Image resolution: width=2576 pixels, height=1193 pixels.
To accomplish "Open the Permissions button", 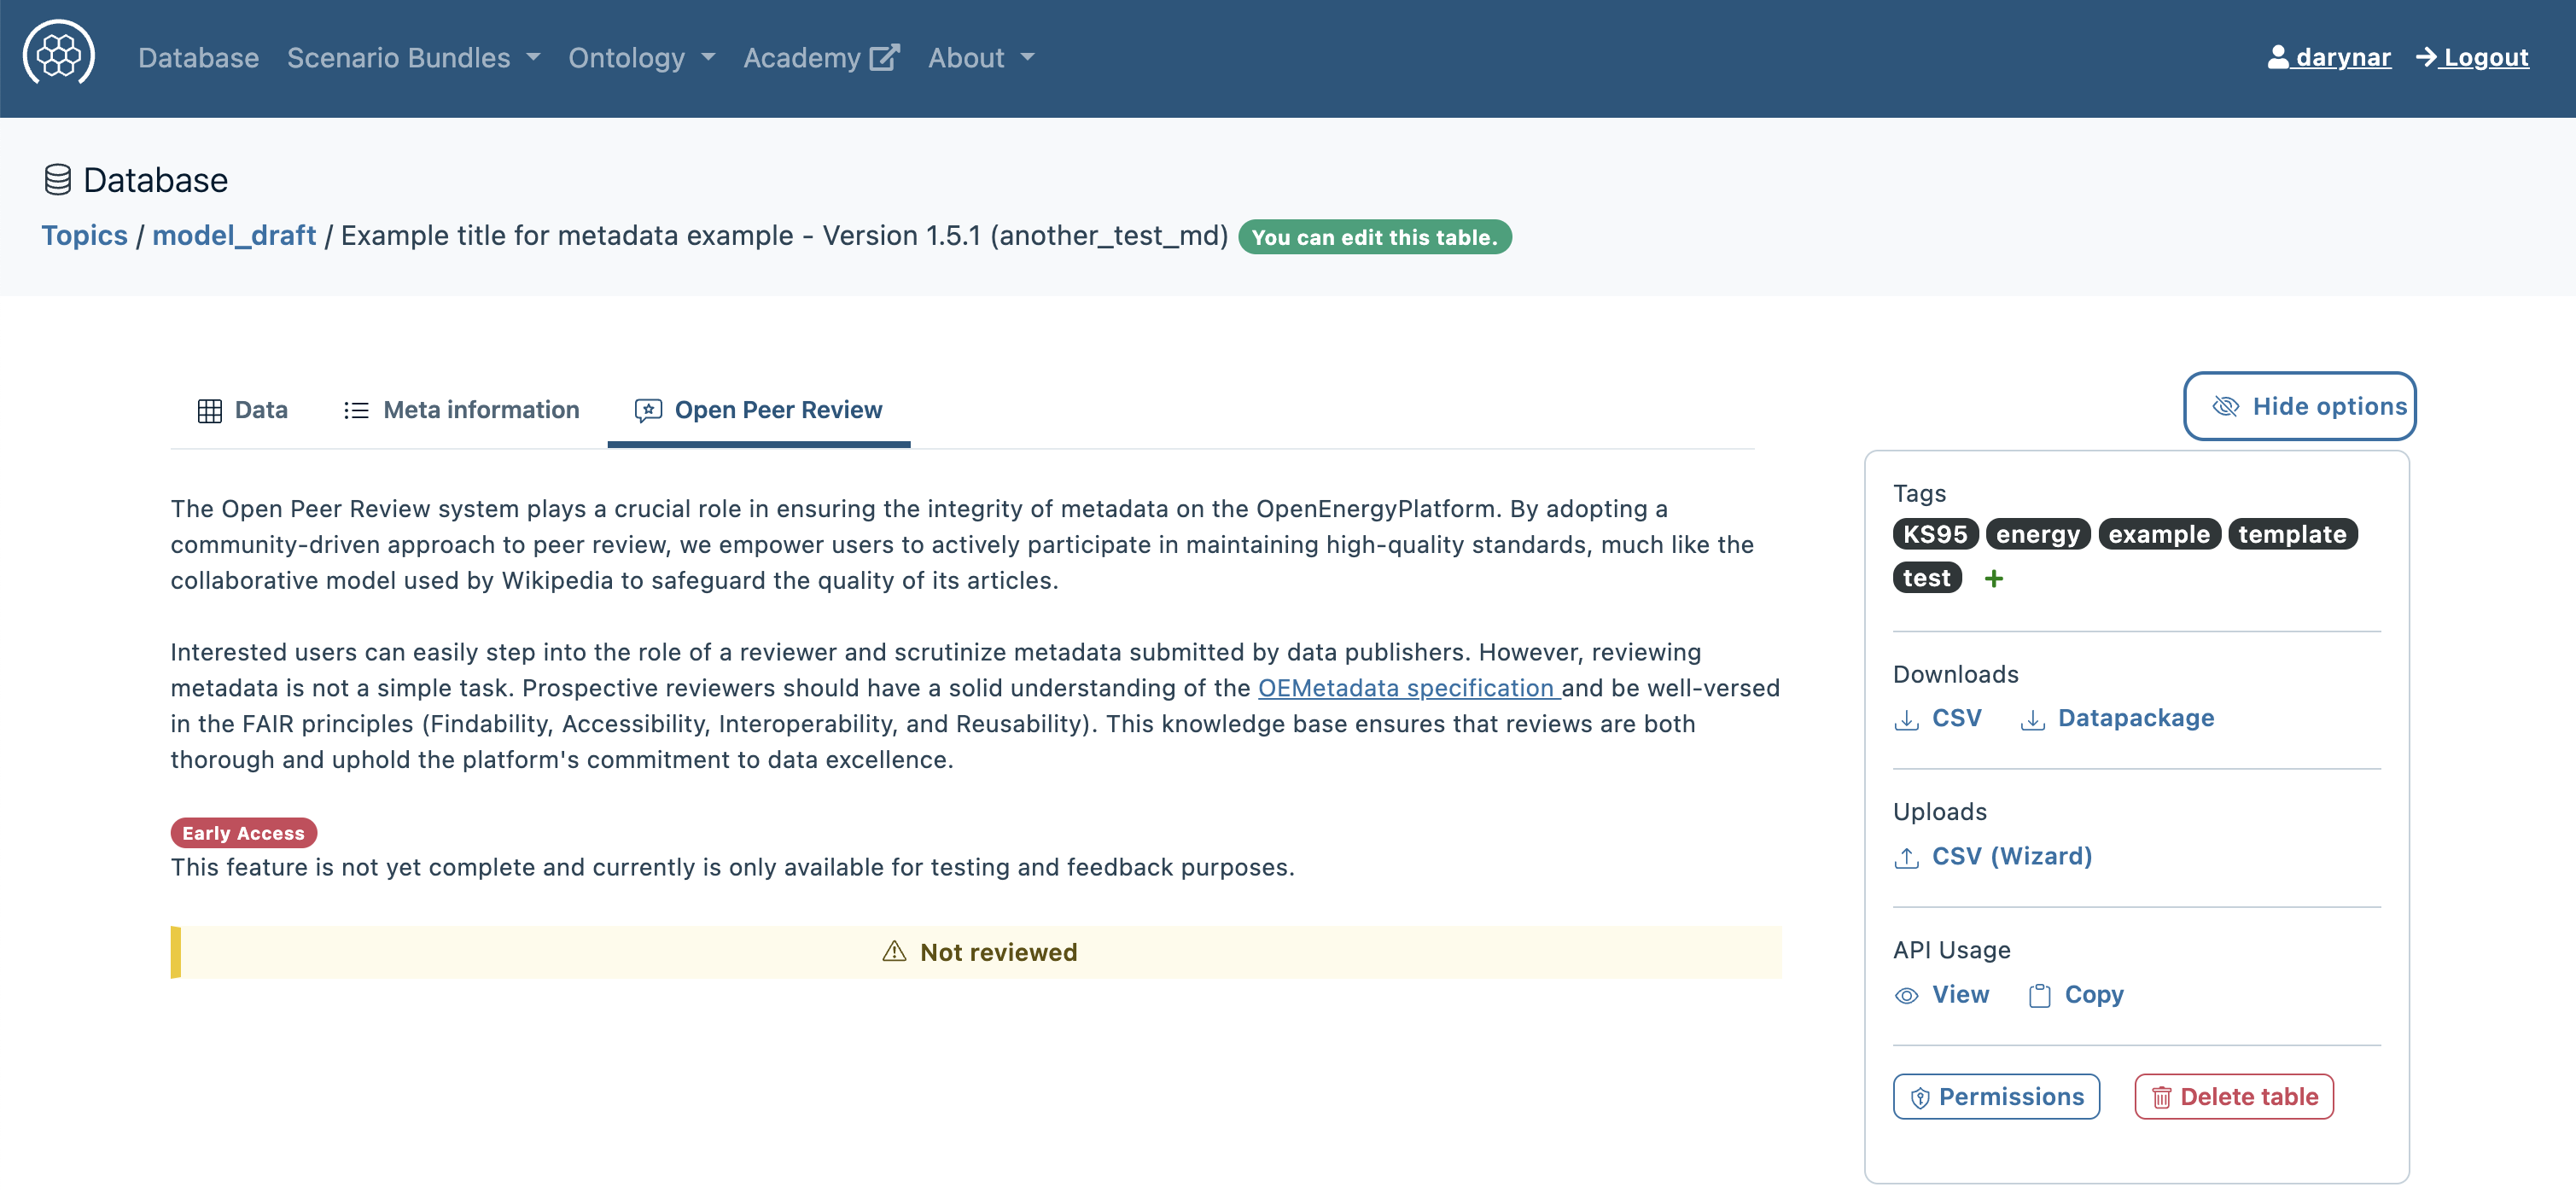I will coord(1996,1097).
